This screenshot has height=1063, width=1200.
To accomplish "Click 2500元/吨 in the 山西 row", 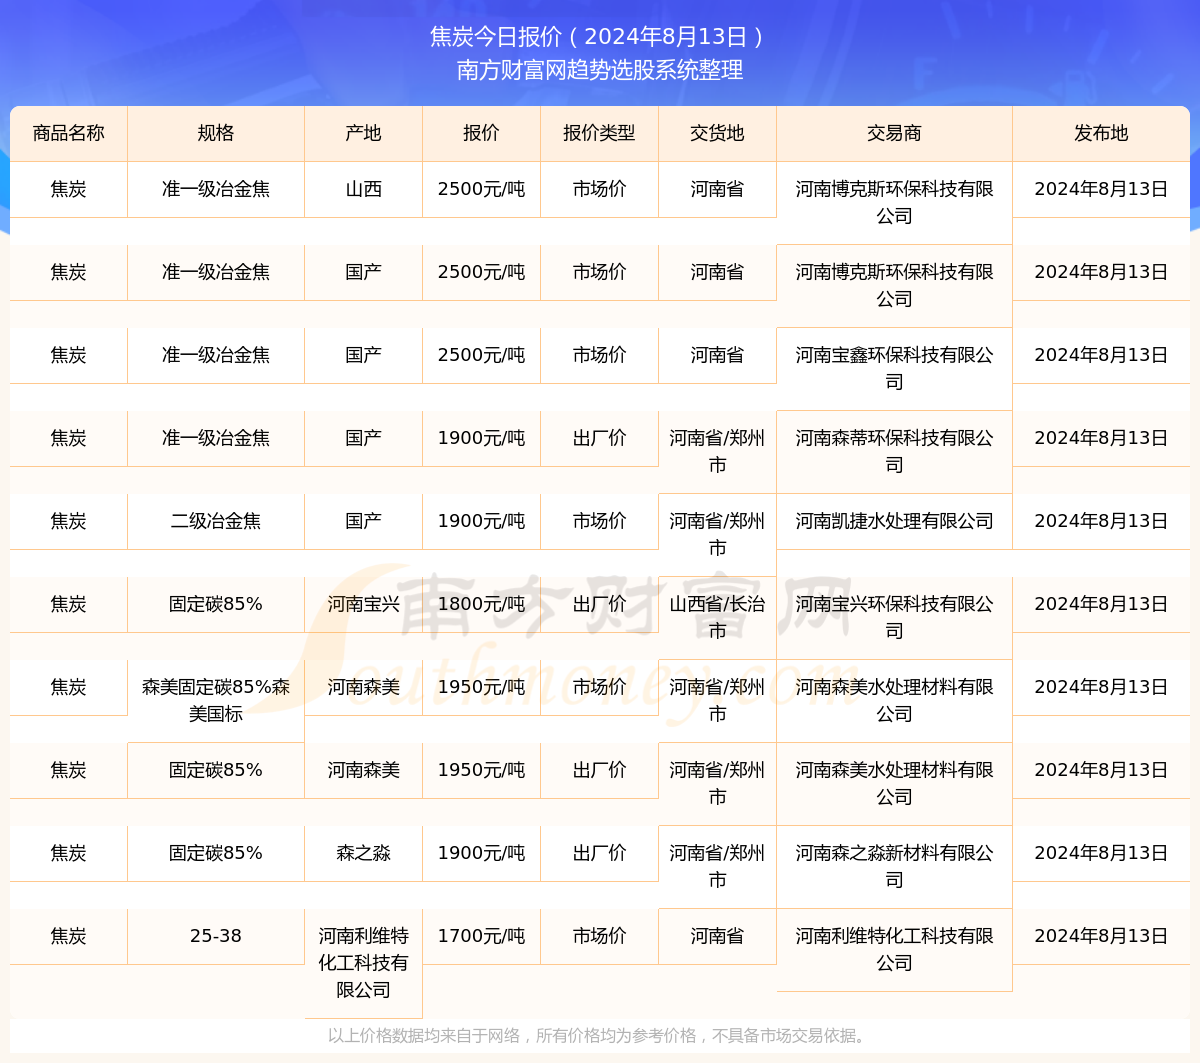I will tap(481, 189).
